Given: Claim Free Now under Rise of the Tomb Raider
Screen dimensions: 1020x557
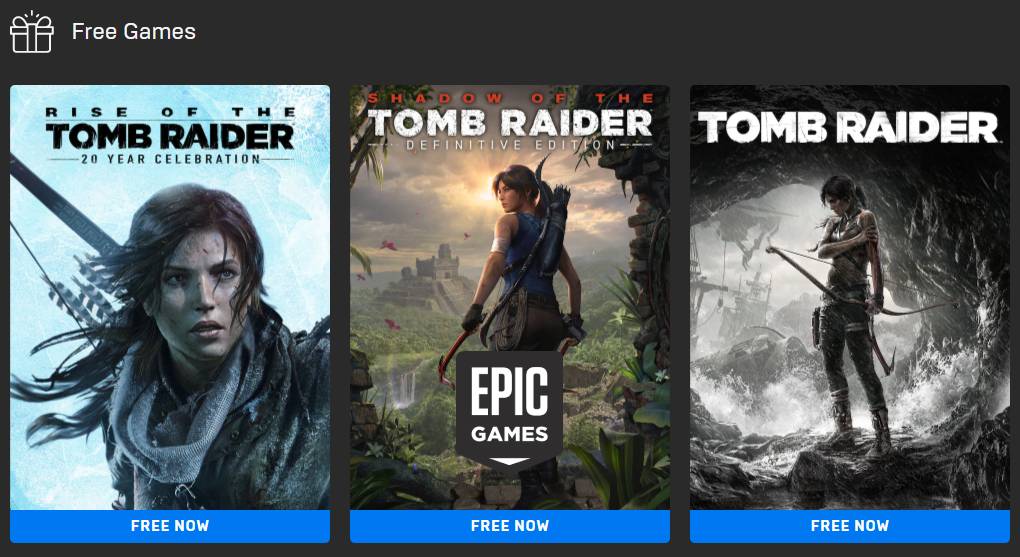Looking at the screenshot, I should (x=170, y=526).
